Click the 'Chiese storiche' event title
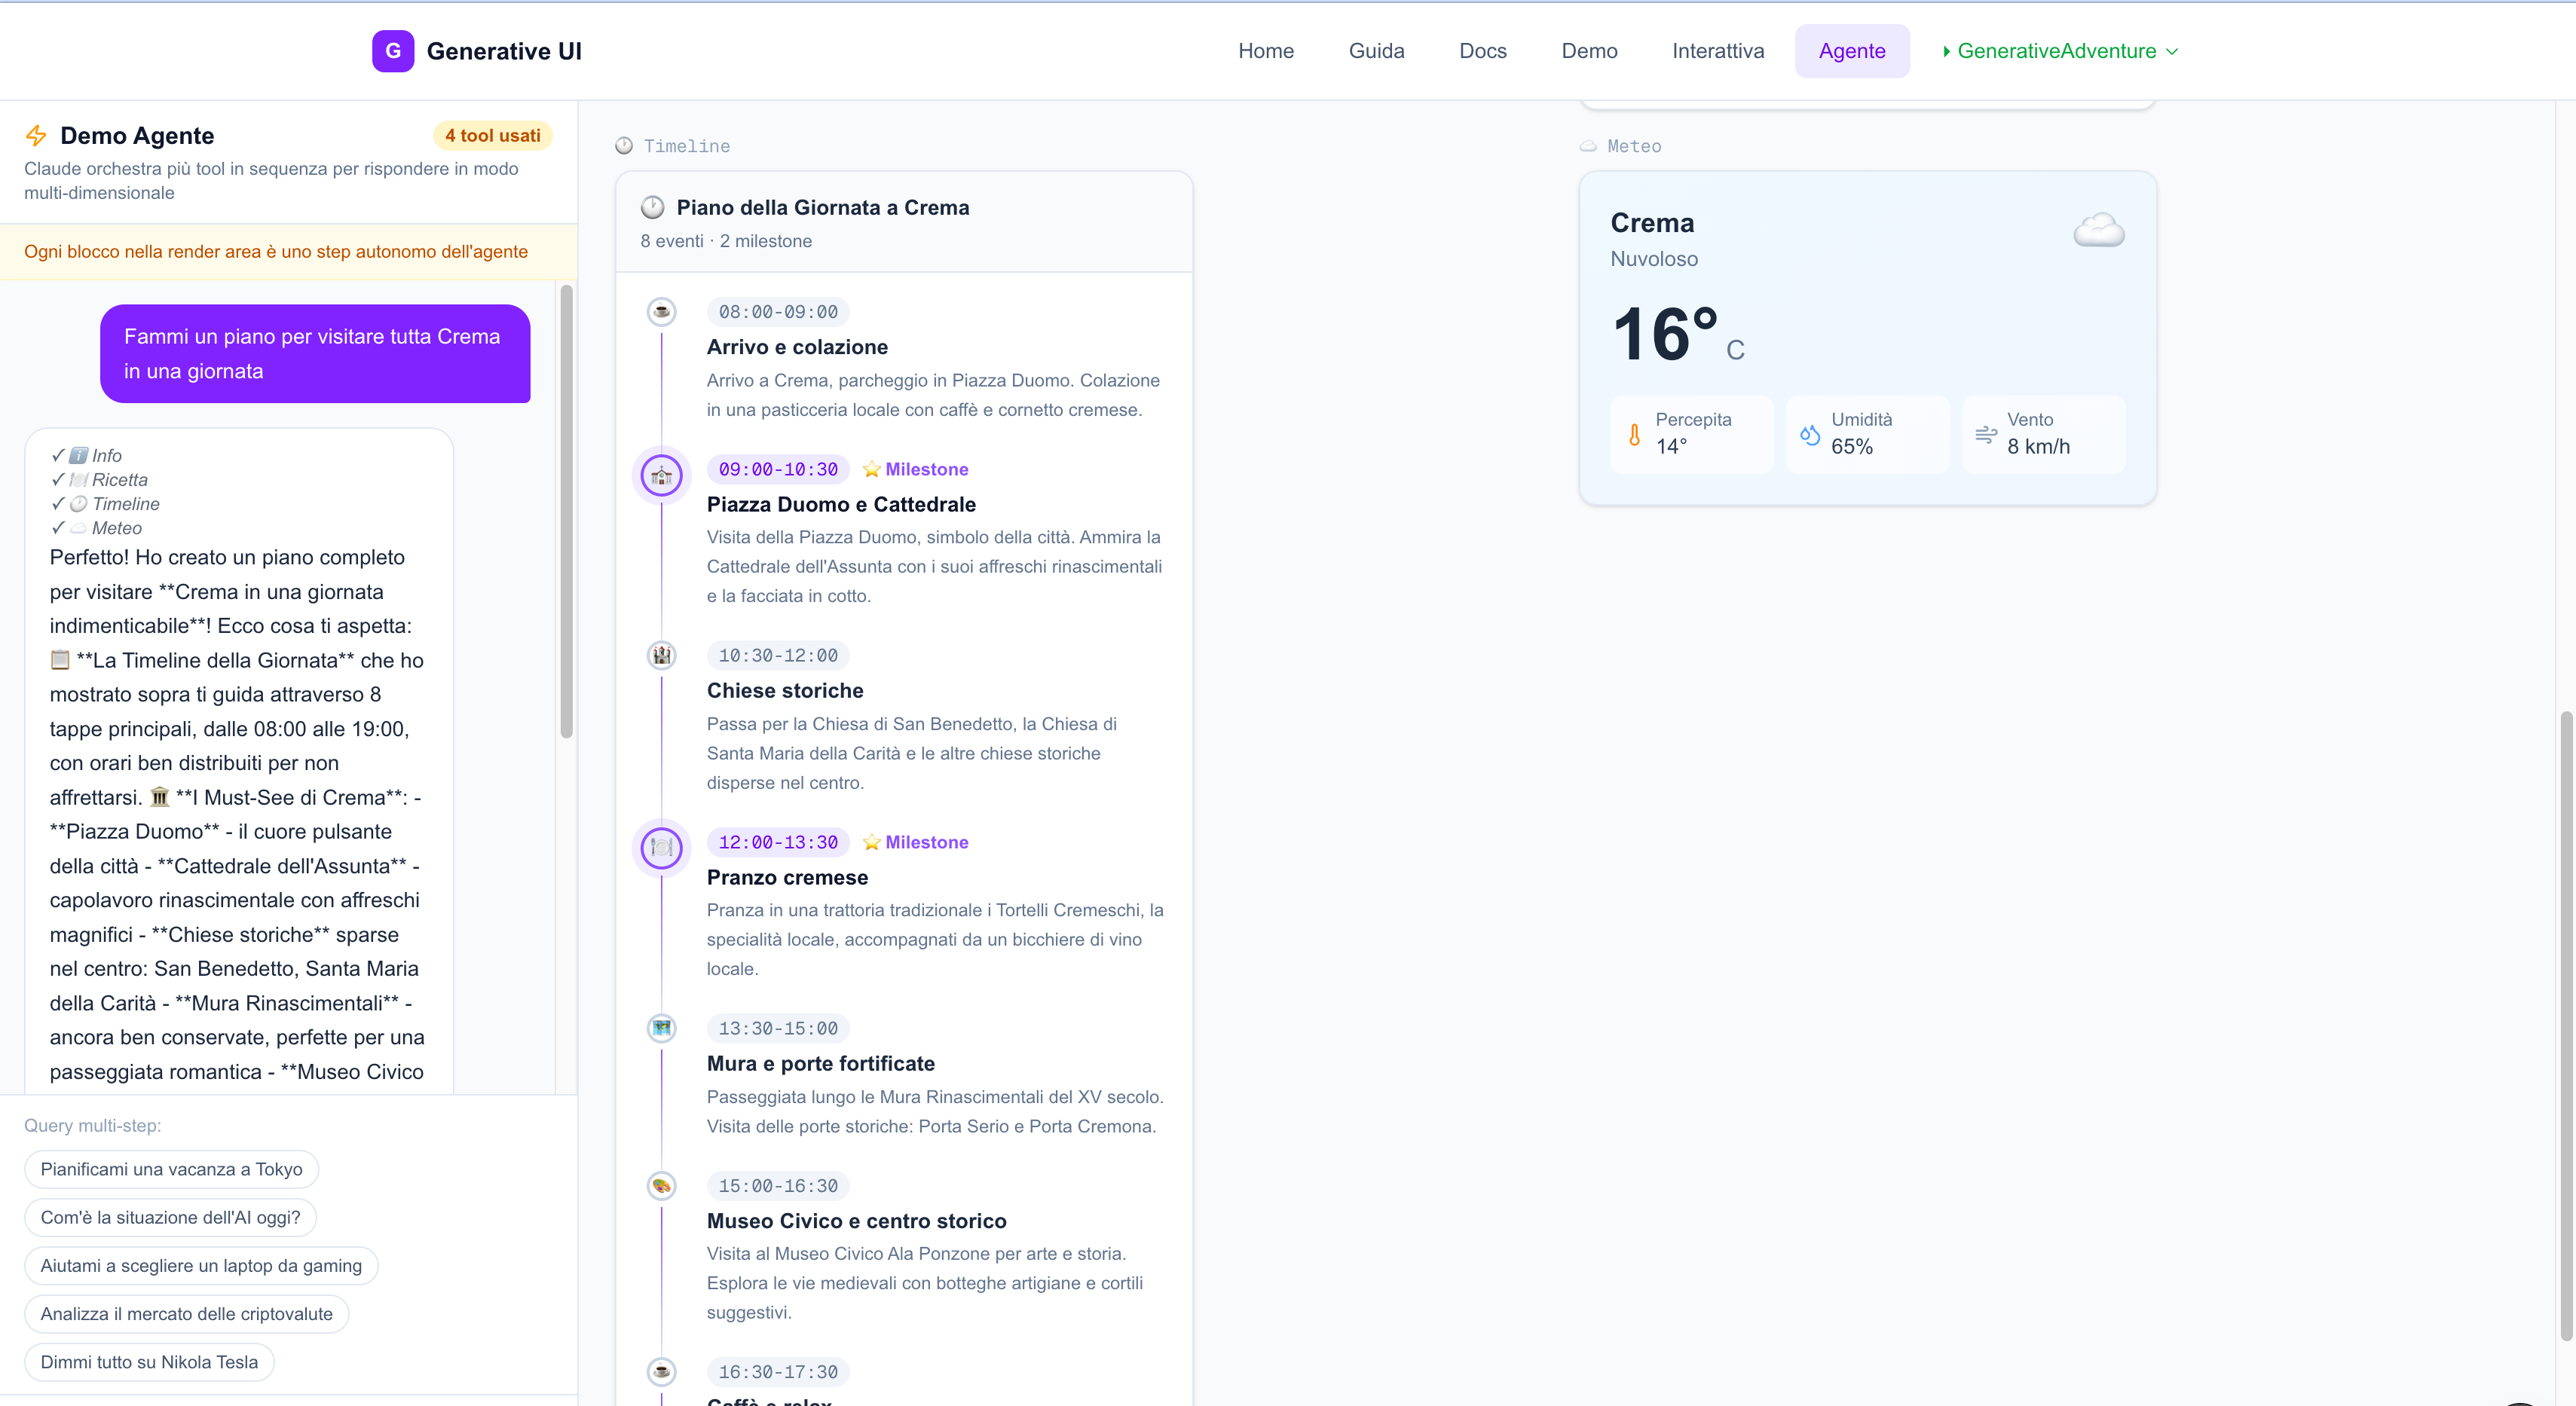Viewport: 2576px width, 1406px height. coord(785,690)
